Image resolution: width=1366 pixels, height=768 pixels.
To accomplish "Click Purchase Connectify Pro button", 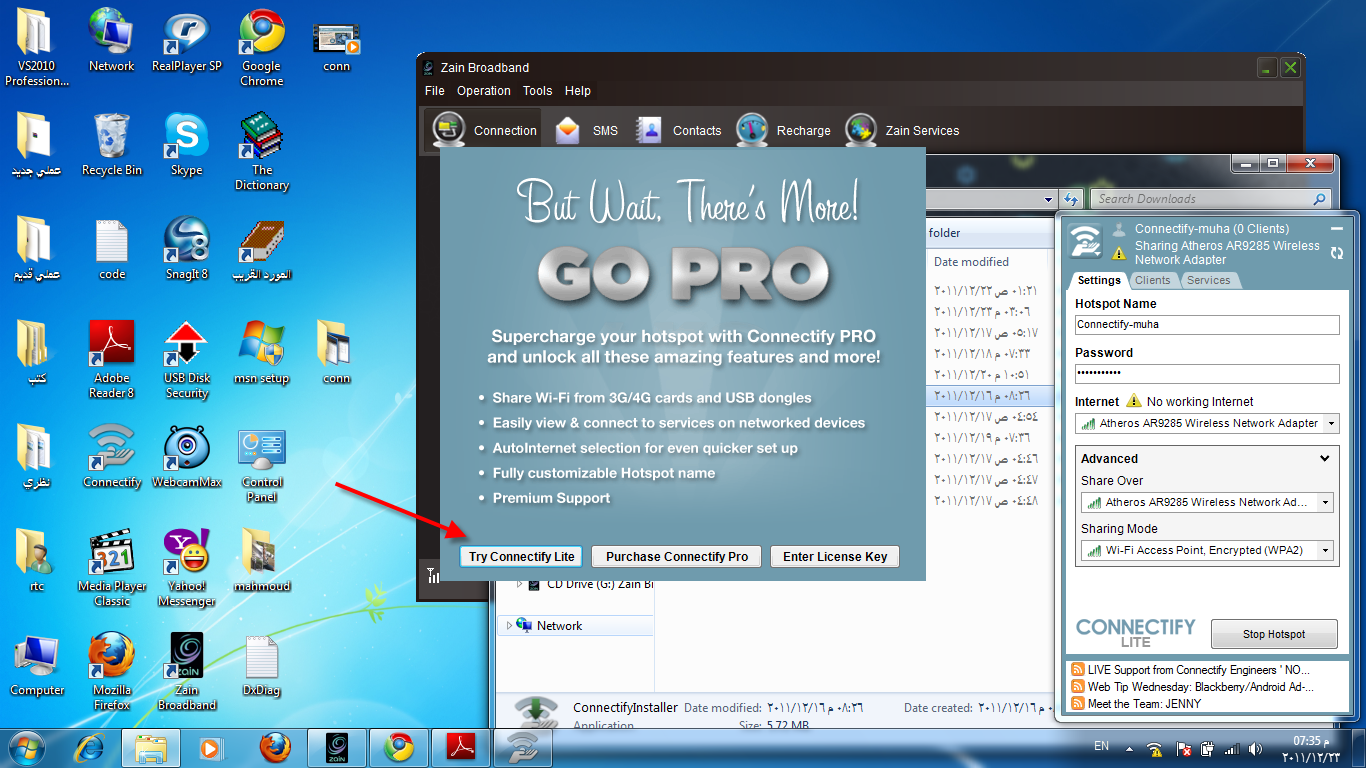I will point(677,557).
